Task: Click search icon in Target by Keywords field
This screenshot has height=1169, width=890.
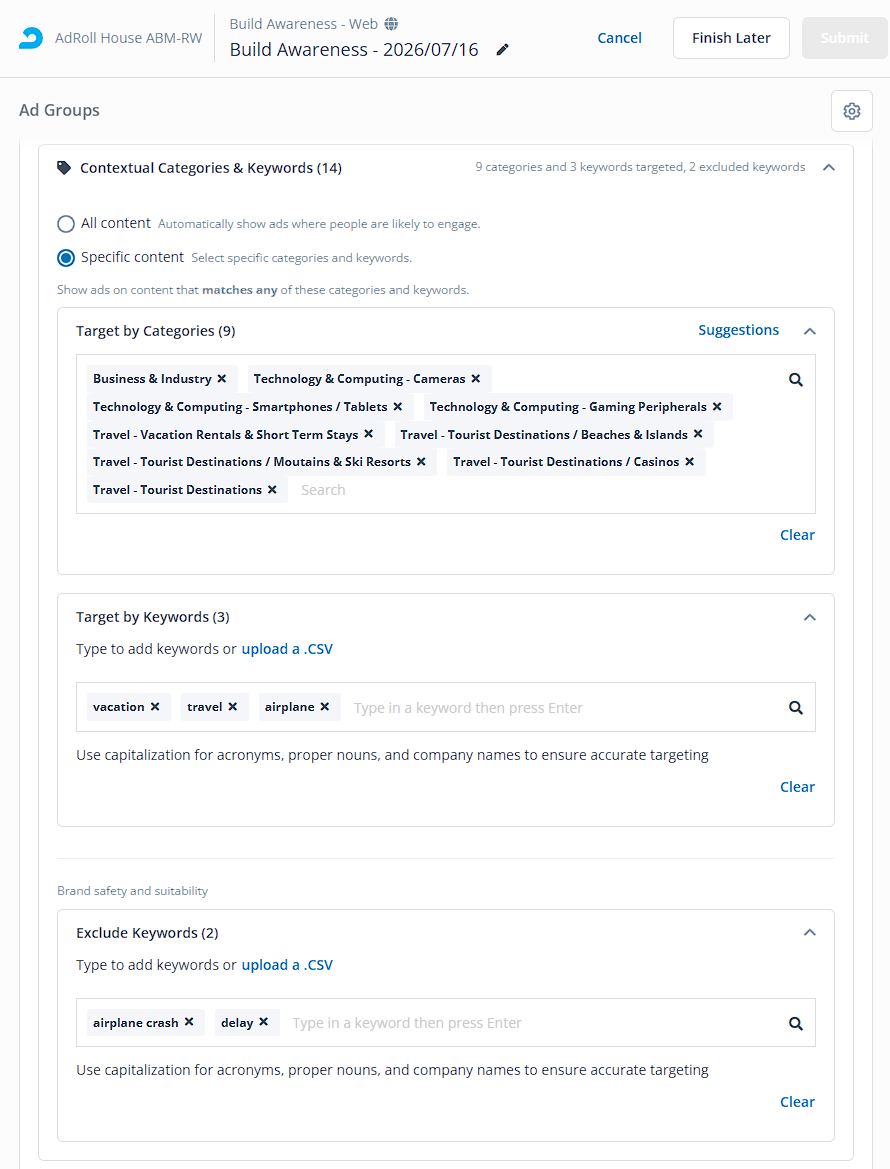Action: click(x=796, y=708)
